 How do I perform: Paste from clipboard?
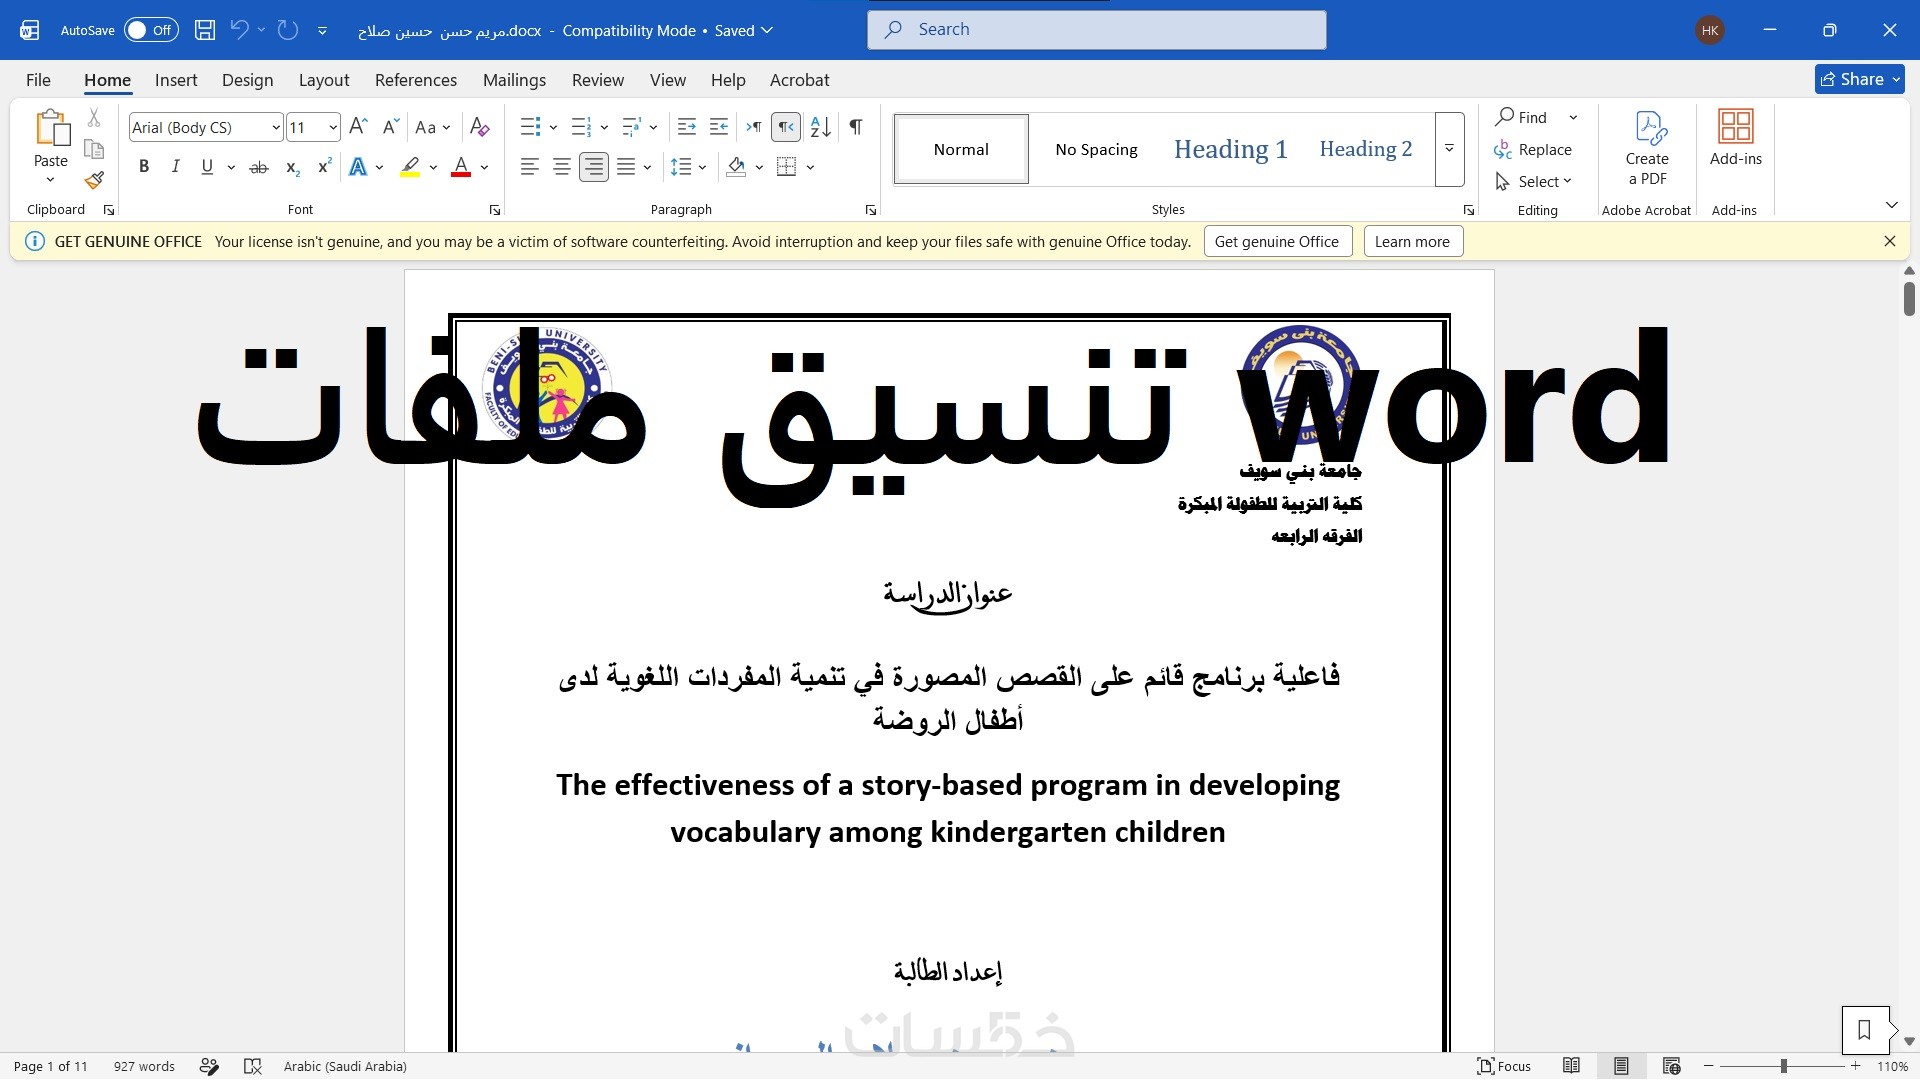click(51, 138)
